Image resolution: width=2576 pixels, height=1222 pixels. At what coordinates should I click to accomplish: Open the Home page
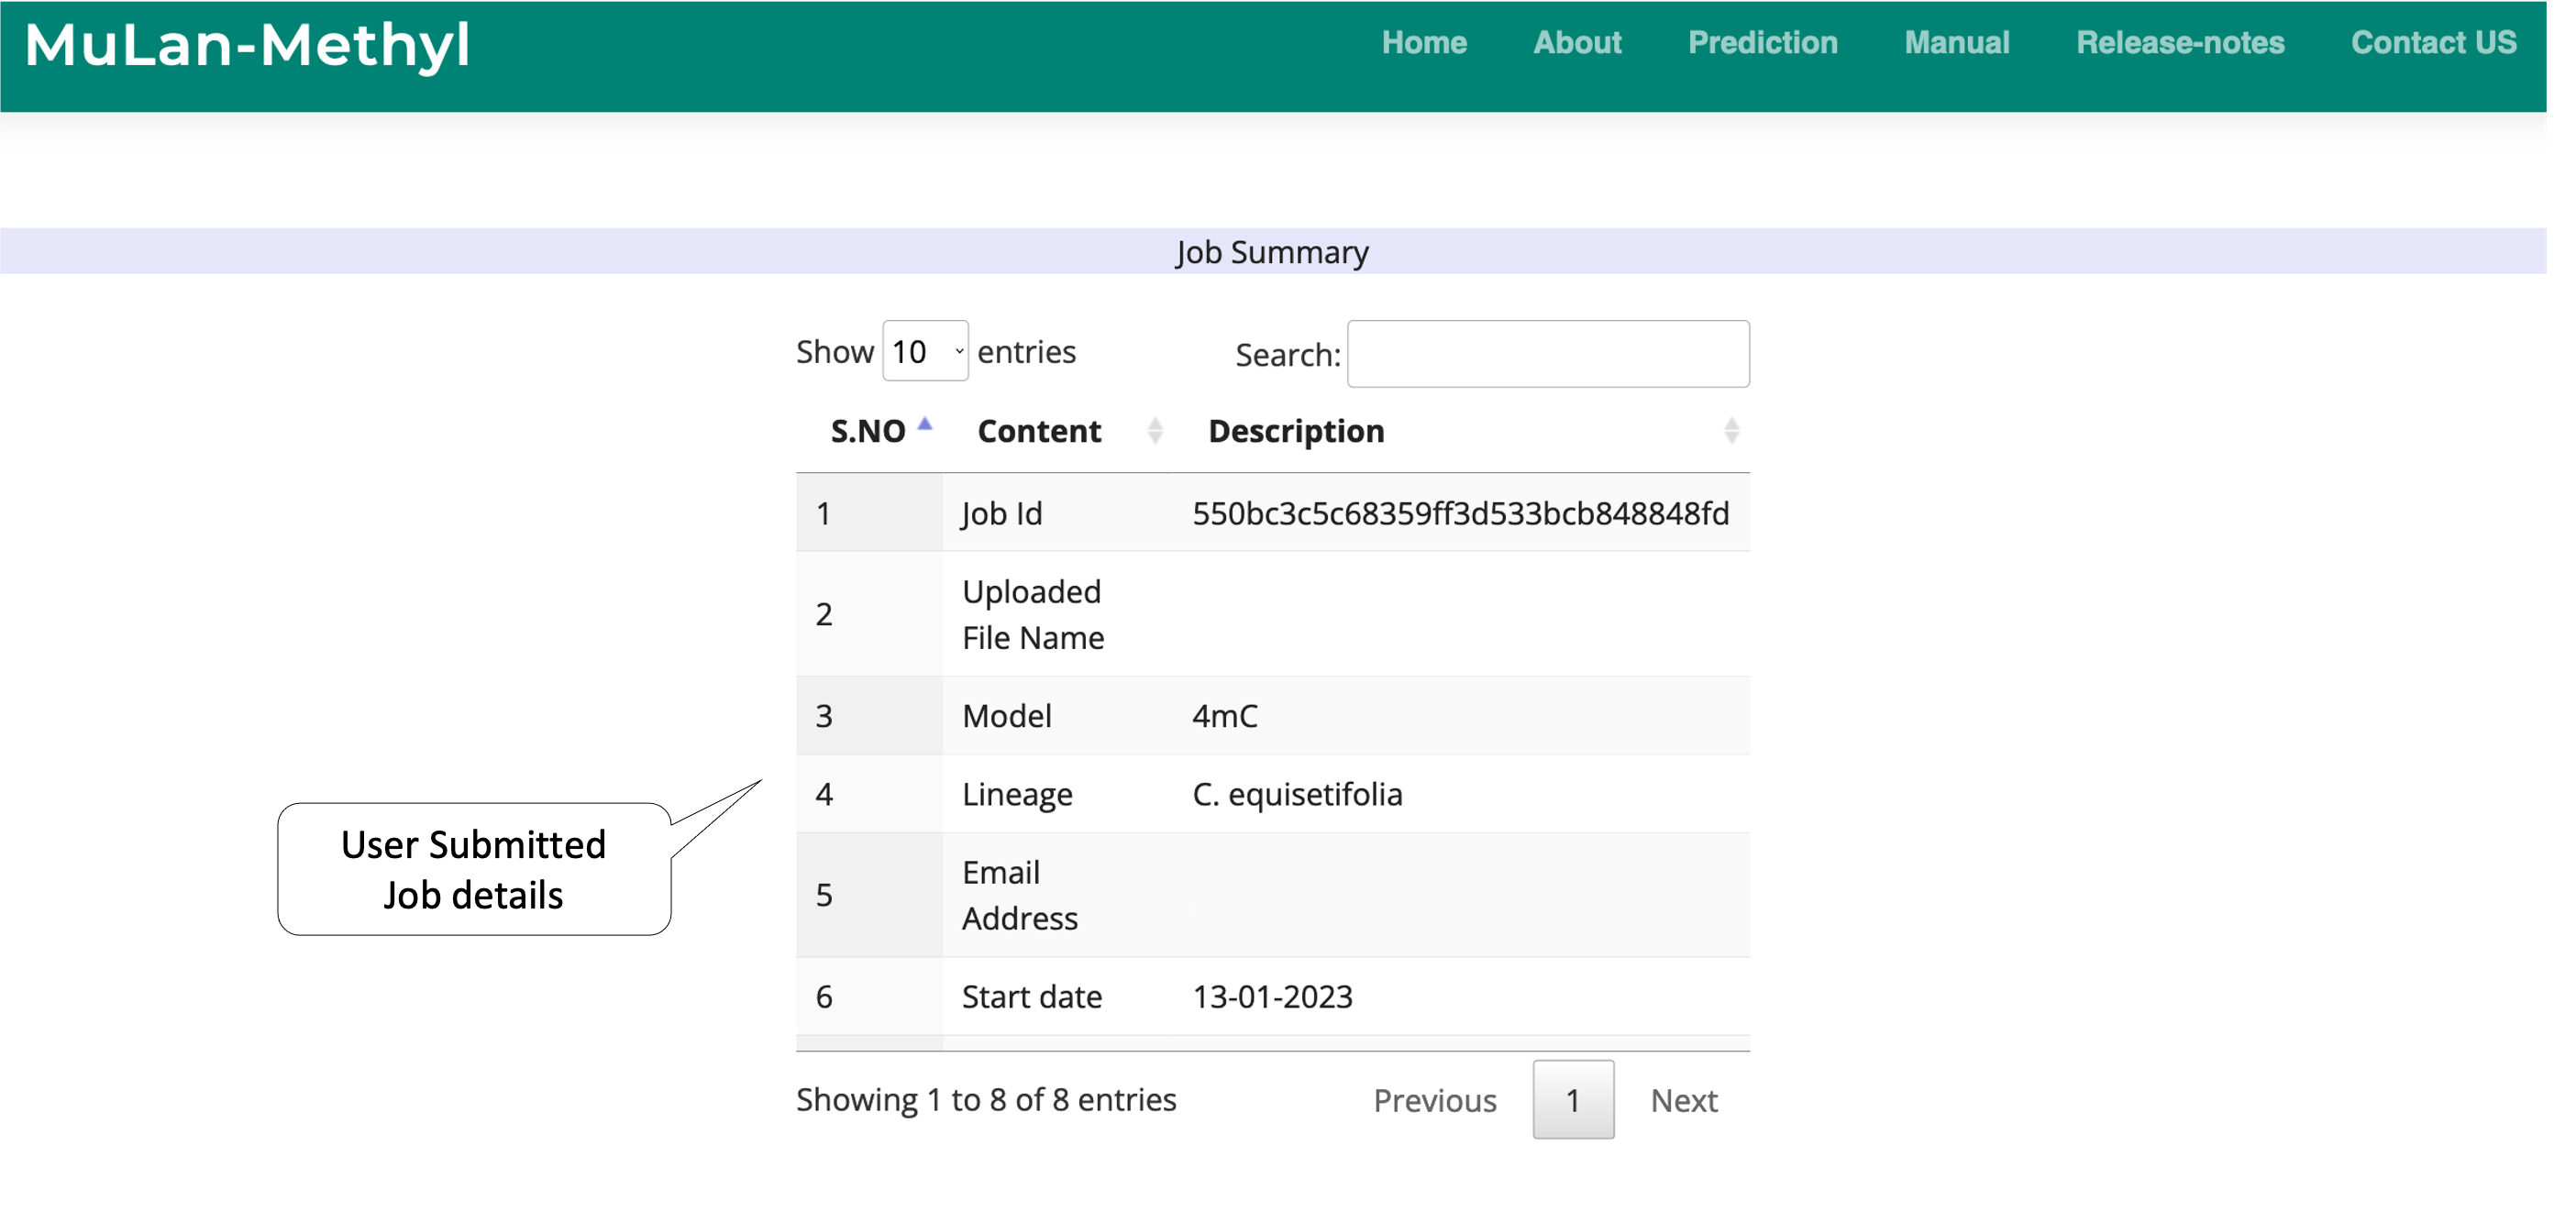click(1424, 42)
